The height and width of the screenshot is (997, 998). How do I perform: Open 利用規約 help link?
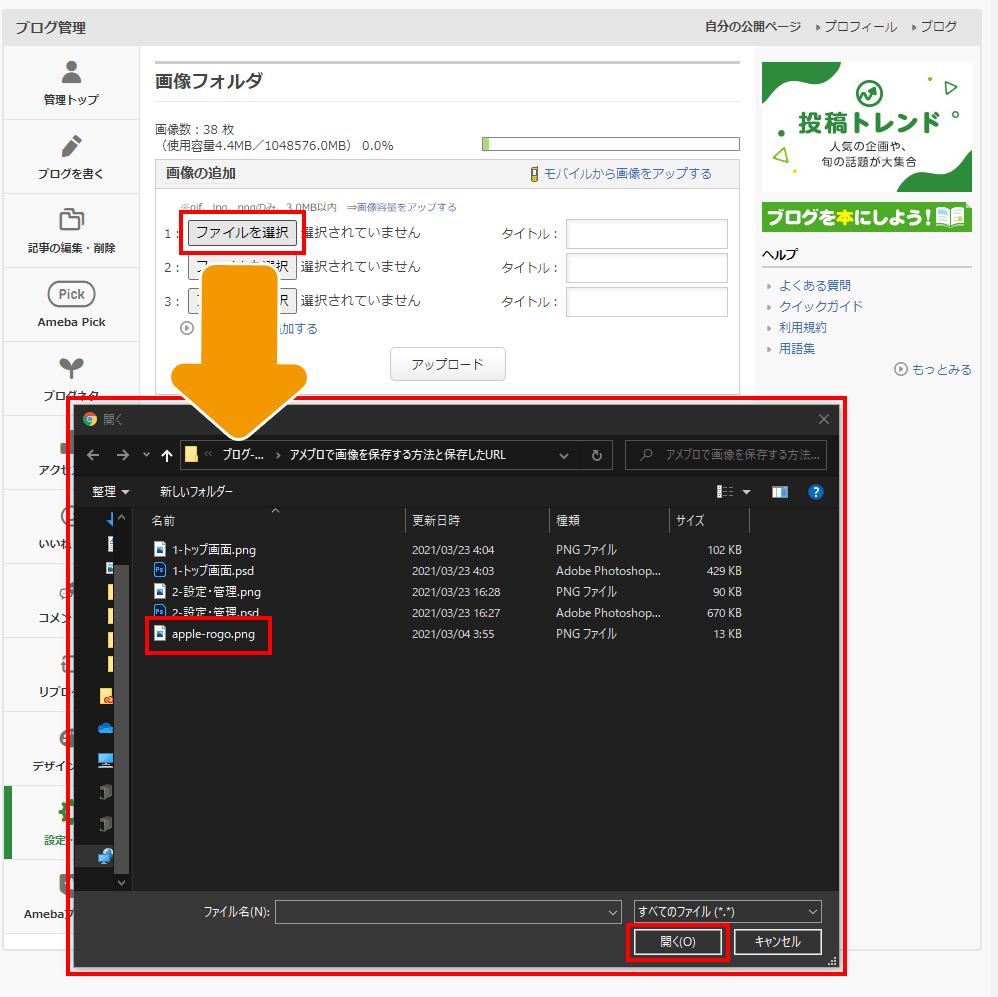pos(803,327)
